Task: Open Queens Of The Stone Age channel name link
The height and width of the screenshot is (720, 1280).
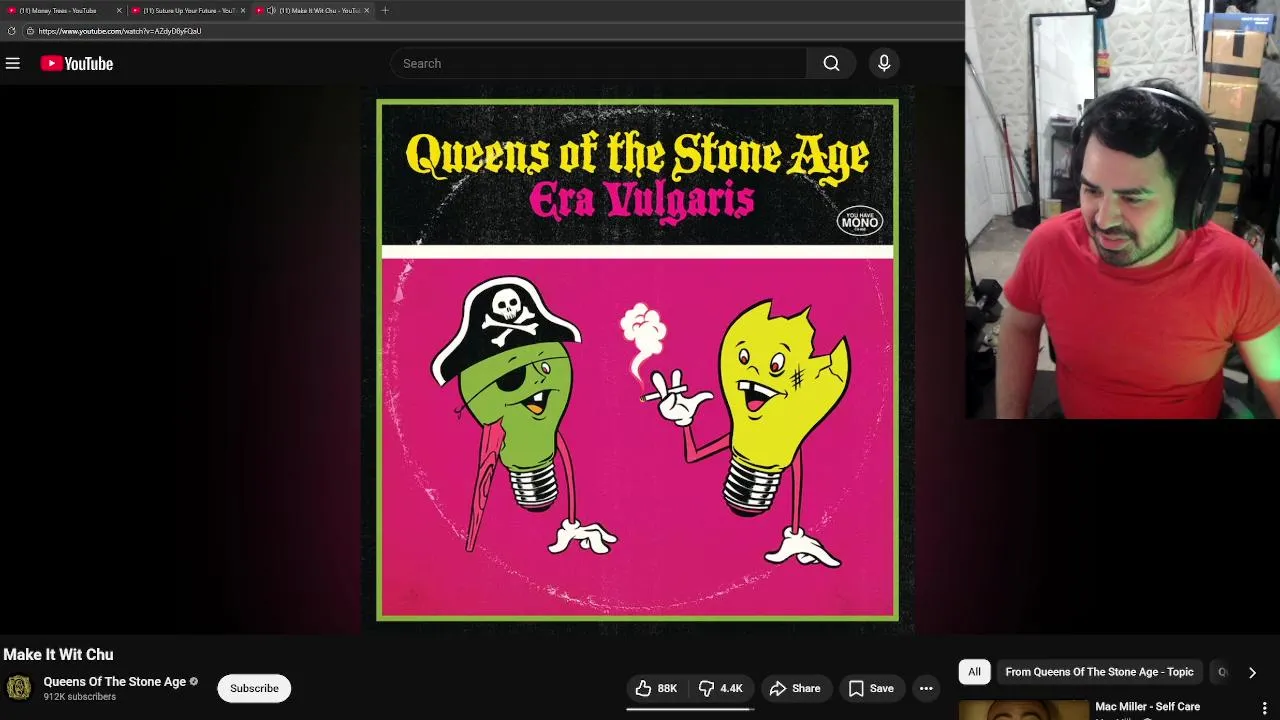Action: (114, 681)
